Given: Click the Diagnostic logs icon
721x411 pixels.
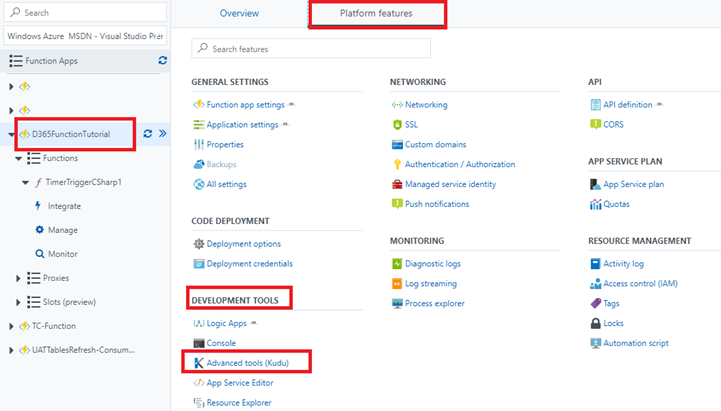Looking at the screenshot, I should 397,264.
